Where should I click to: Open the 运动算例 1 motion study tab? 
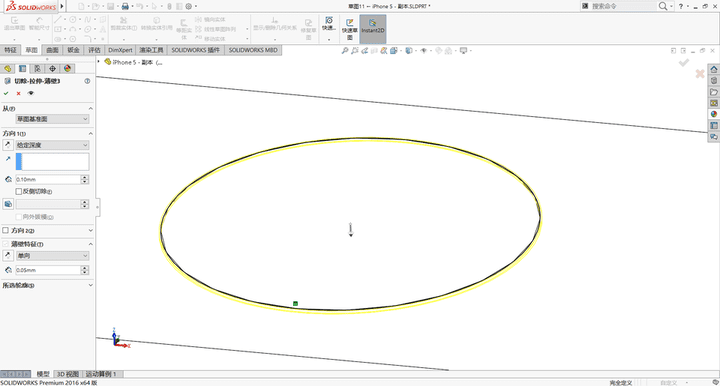101,374
